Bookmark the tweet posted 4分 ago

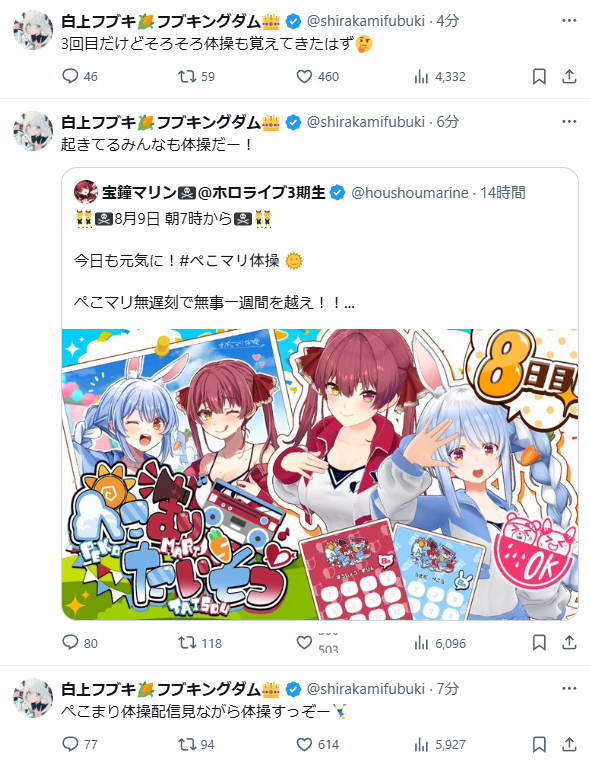click(x=539, y=76)
